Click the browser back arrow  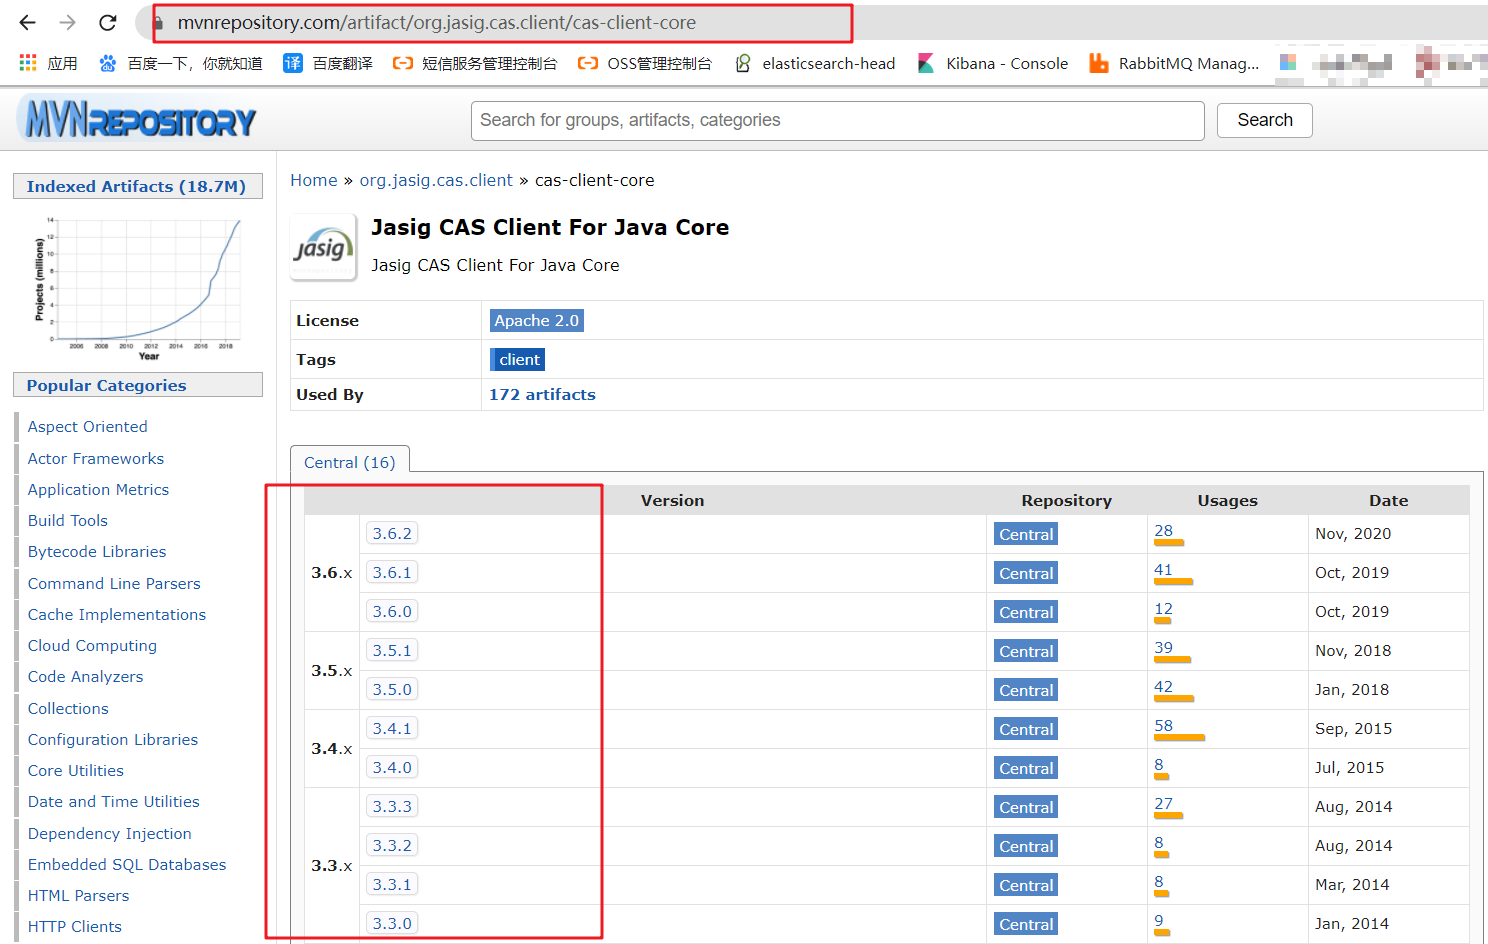(x=27, y=22)
